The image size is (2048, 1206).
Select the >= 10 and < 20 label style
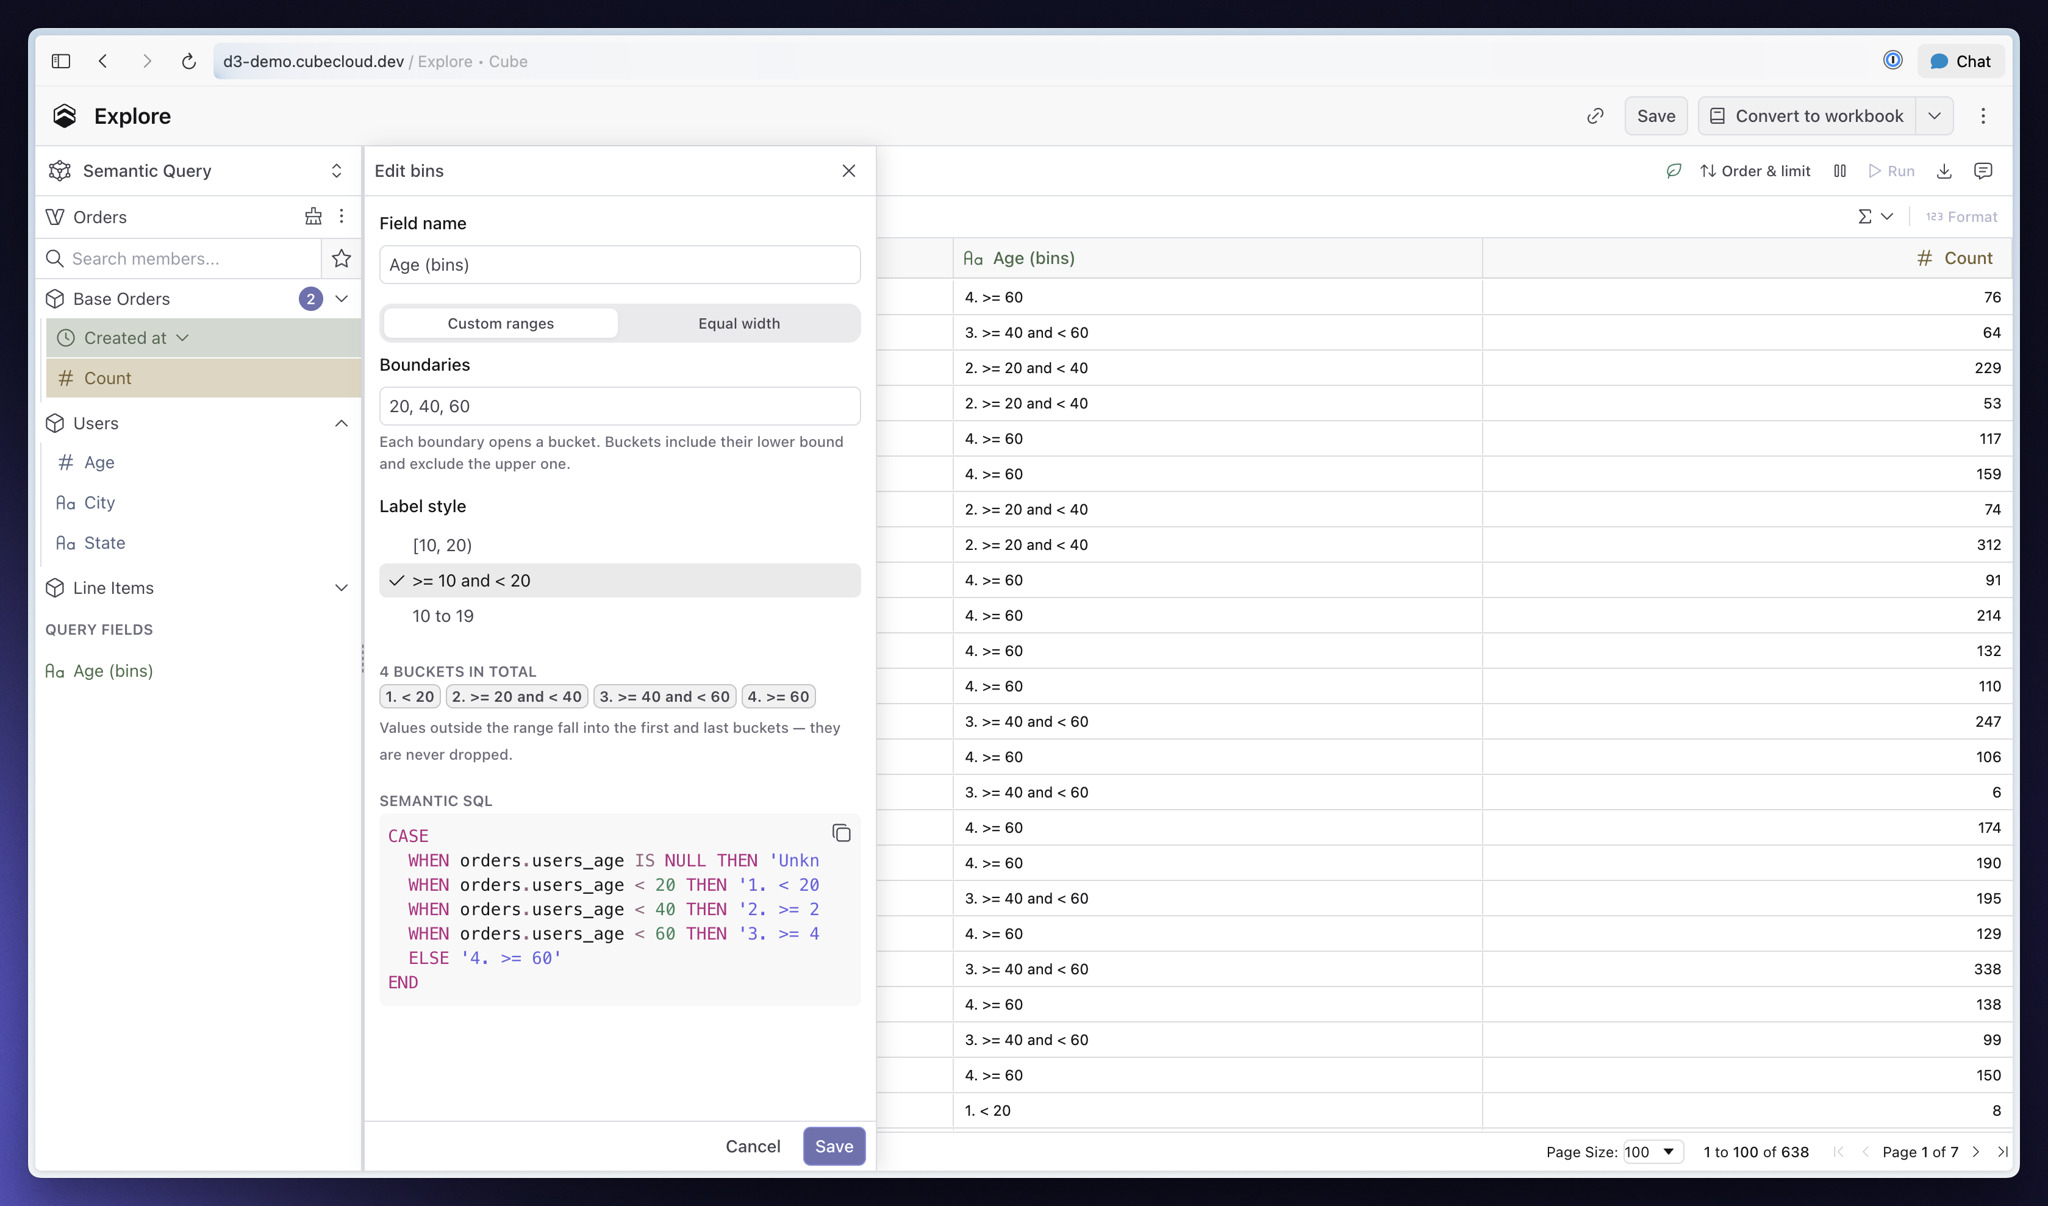pos(620,580)
